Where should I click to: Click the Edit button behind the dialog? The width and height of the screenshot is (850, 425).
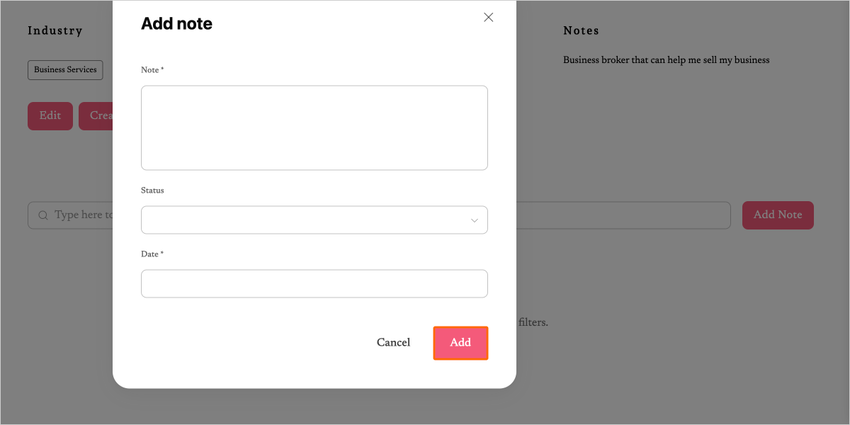click(x=50, y=116)
